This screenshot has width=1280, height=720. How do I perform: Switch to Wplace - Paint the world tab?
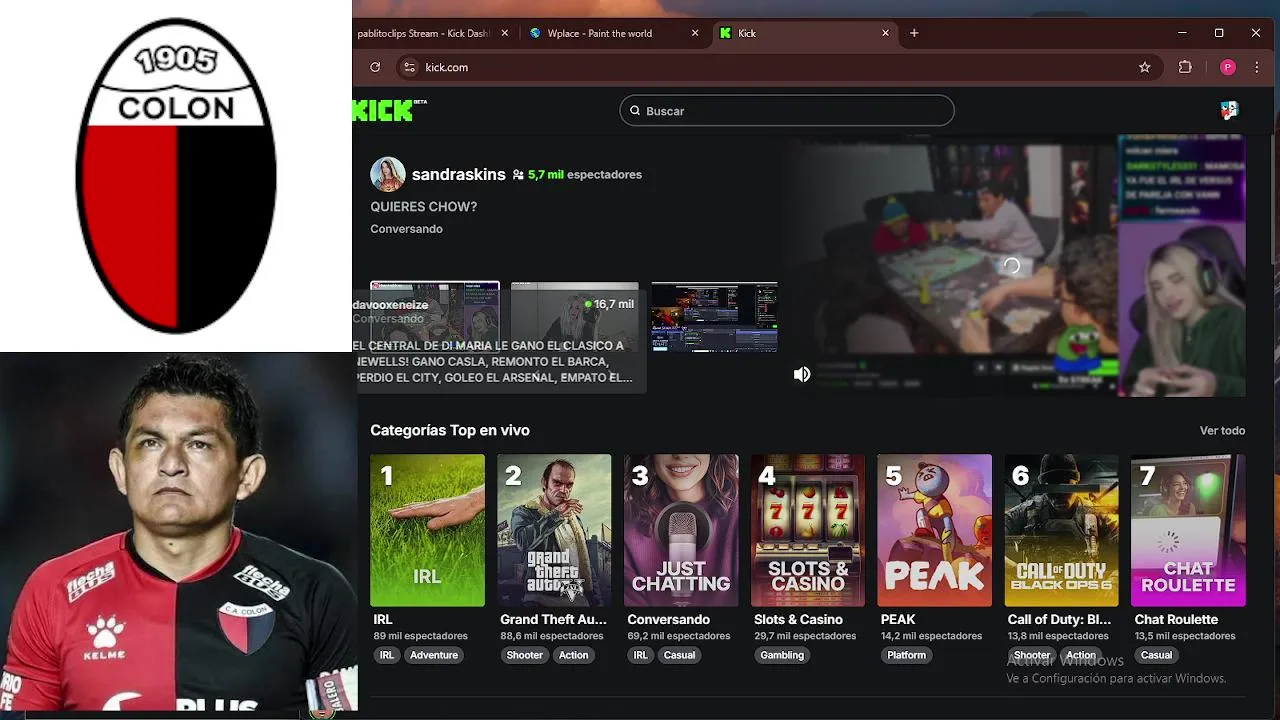(x=614, y=33)
